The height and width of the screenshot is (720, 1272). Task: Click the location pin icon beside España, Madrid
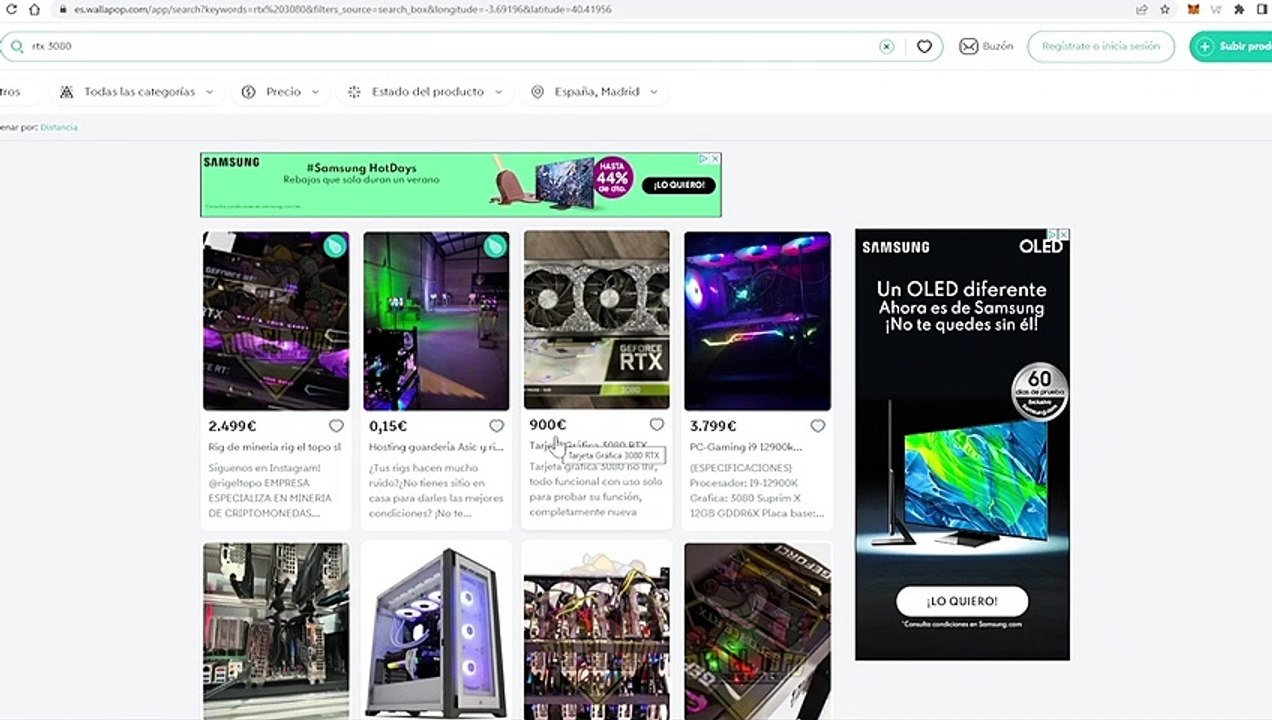coord(537,91)
